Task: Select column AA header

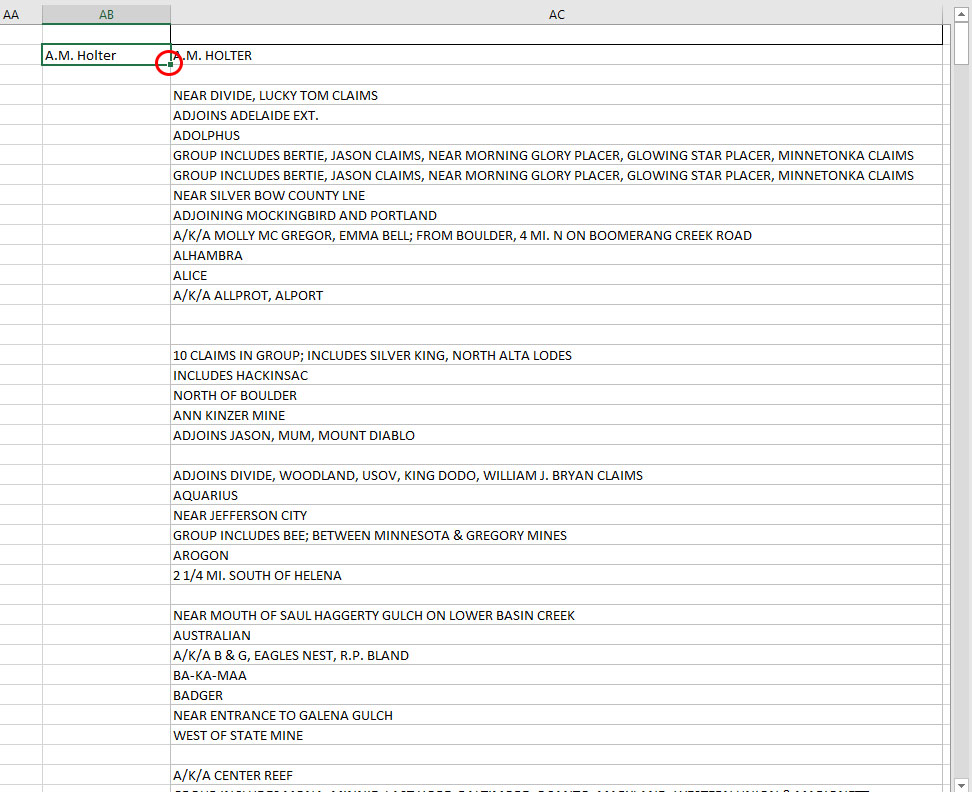Action: tap(12, 15)
